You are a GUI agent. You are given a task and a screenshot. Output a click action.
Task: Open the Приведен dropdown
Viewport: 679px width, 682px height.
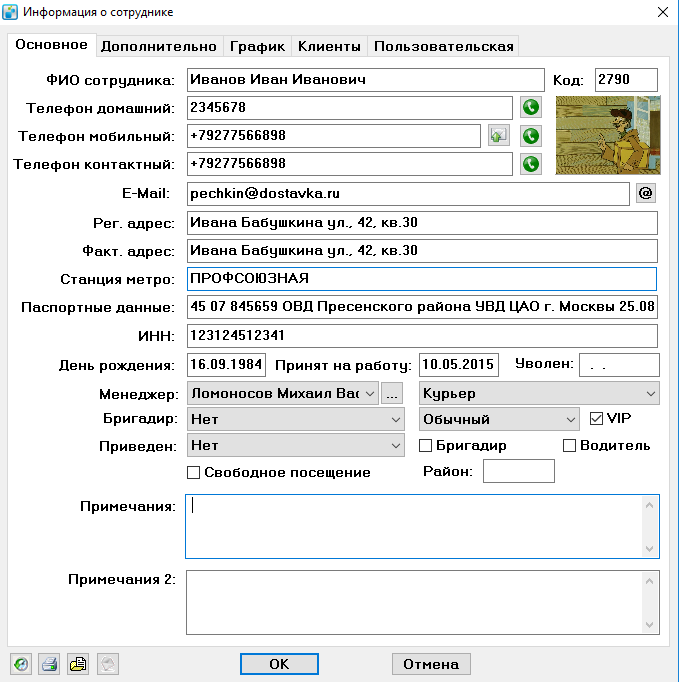296,445
